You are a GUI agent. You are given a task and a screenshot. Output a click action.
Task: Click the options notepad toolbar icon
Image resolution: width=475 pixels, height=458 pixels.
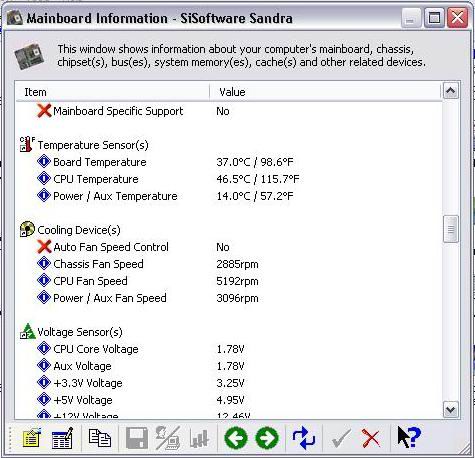pos(32,438)
